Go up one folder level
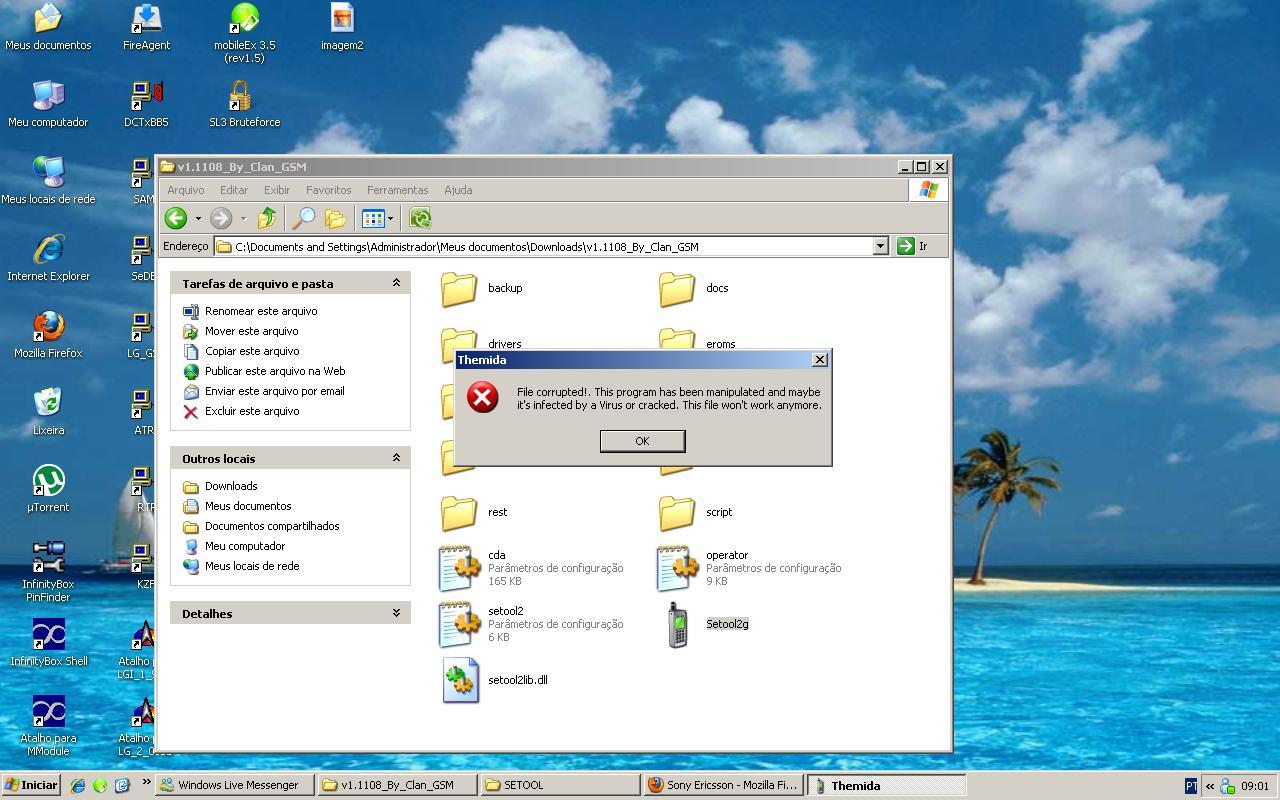Viewport: 1280px width, 800px height. pos(267,218)
